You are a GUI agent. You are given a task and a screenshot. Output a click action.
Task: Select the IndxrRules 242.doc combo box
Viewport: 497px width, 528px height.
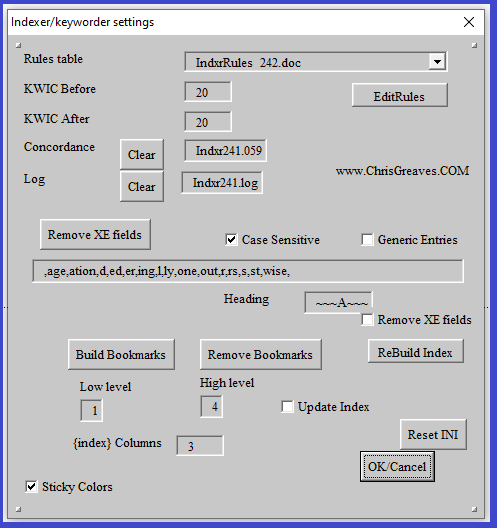(x=316, y=62)
